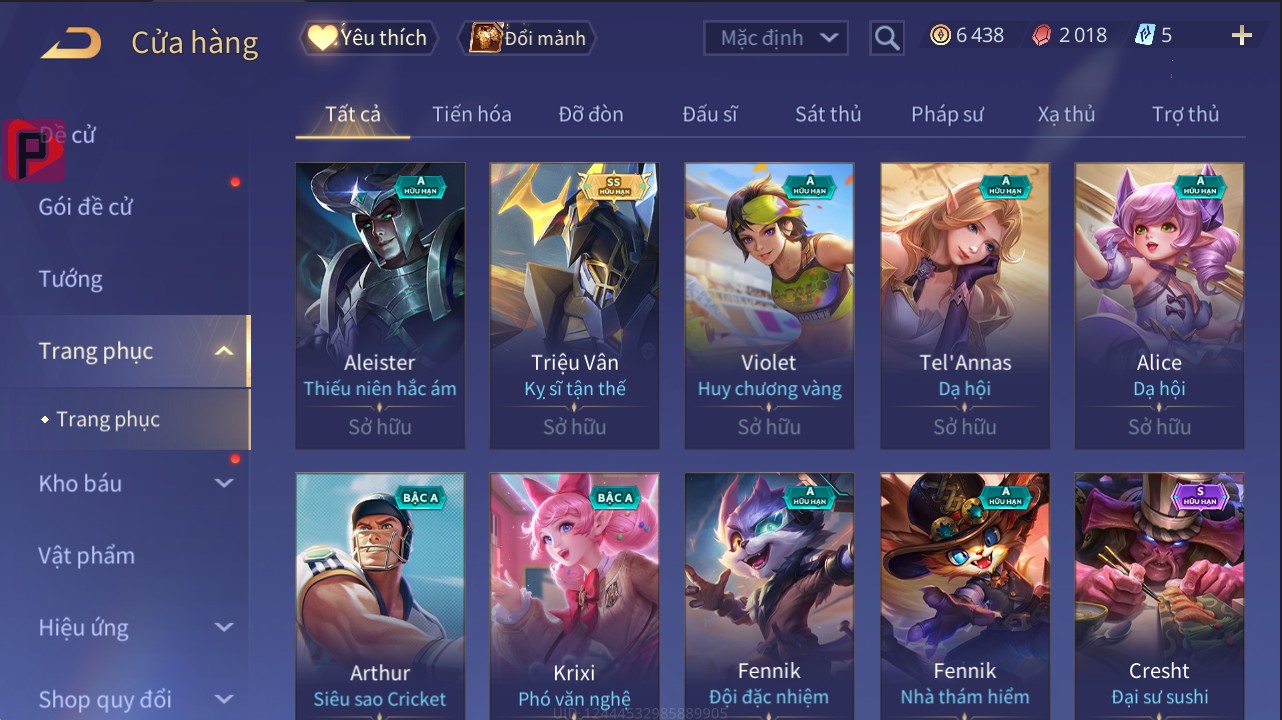This screenshot has height=720, width=1282.
Task: Open the search magnifier icon
Action: [x=887, y=38]
